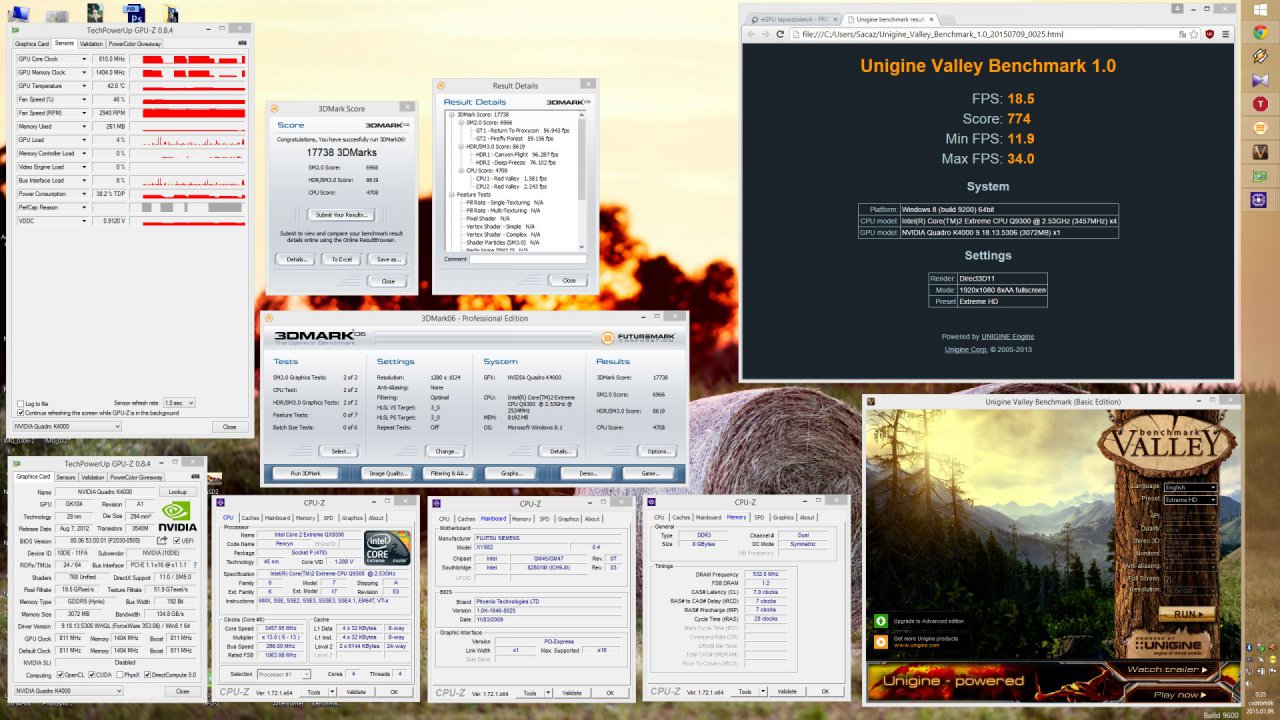Click Photoshop PSD file desktop icon

133,14
